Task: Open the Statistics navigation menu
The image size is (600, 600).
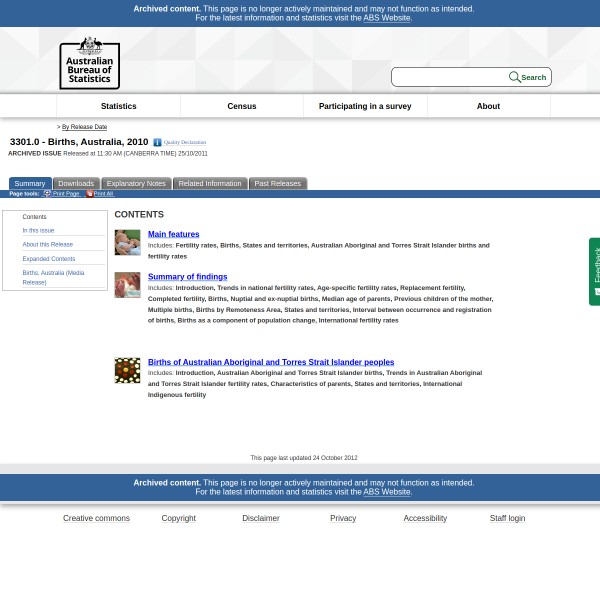Action: pyautogui.click(x=118, y=106)
